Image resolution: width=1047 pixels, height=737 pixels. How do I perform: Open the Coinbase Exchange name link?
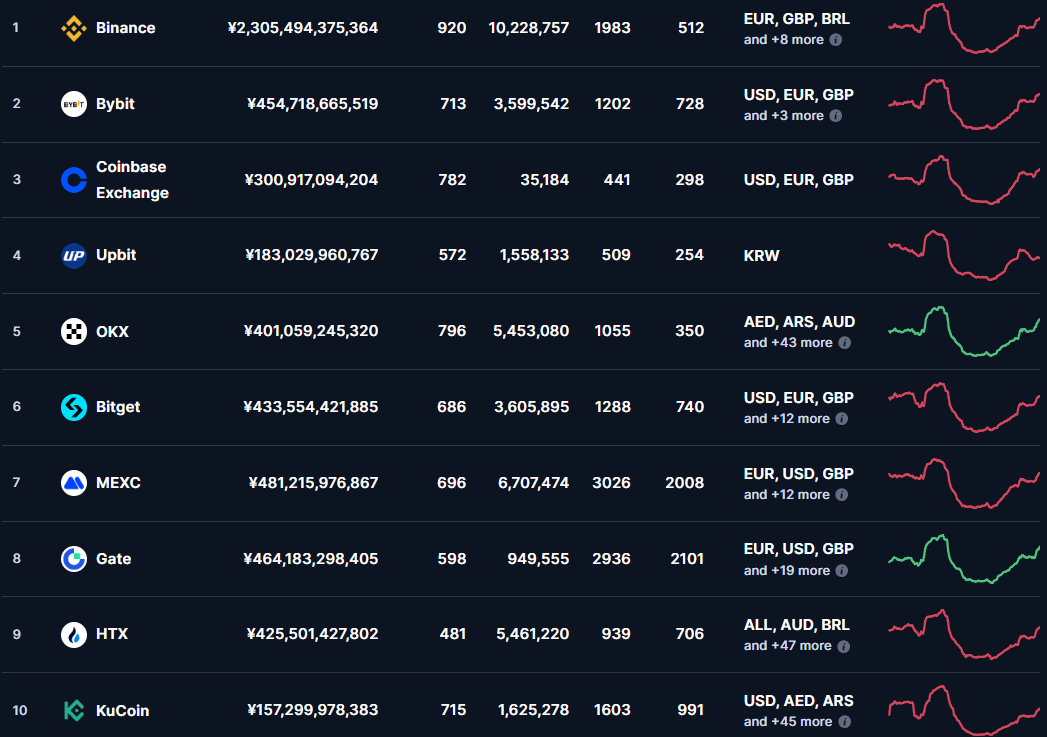point(132,180)
